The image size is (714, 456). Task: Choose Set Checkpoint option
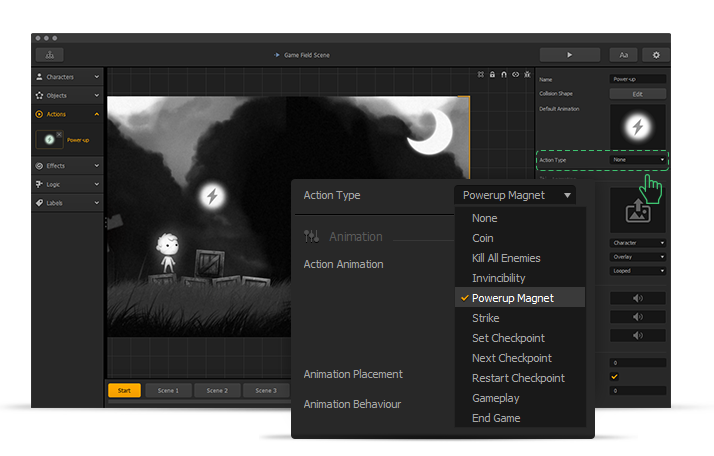520,338
